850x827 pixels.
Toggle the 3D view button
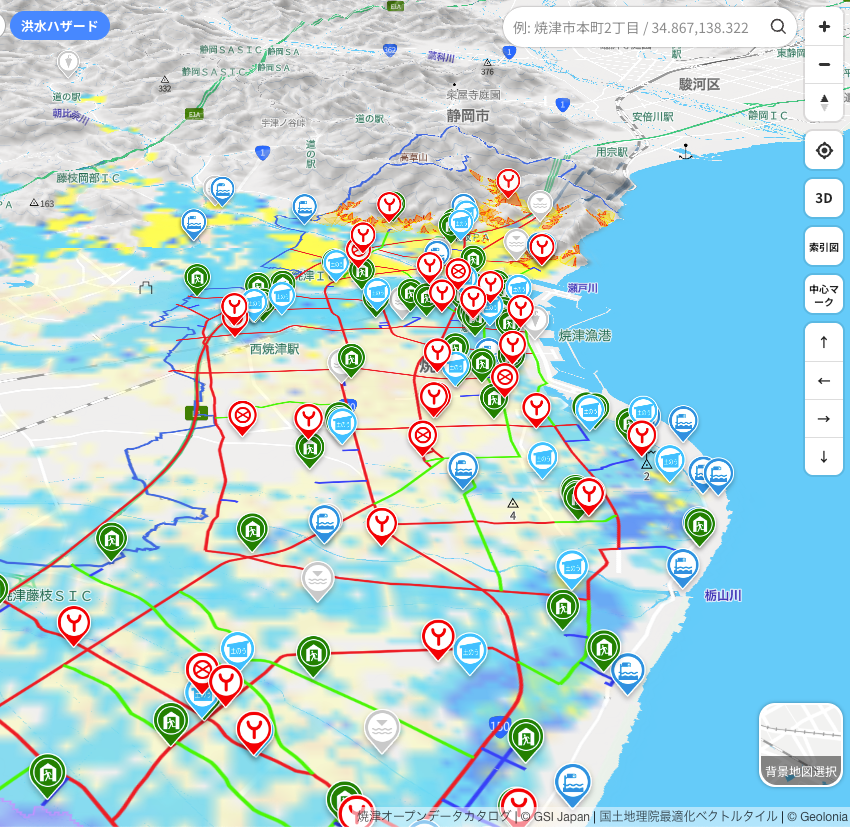pos(823,198)
